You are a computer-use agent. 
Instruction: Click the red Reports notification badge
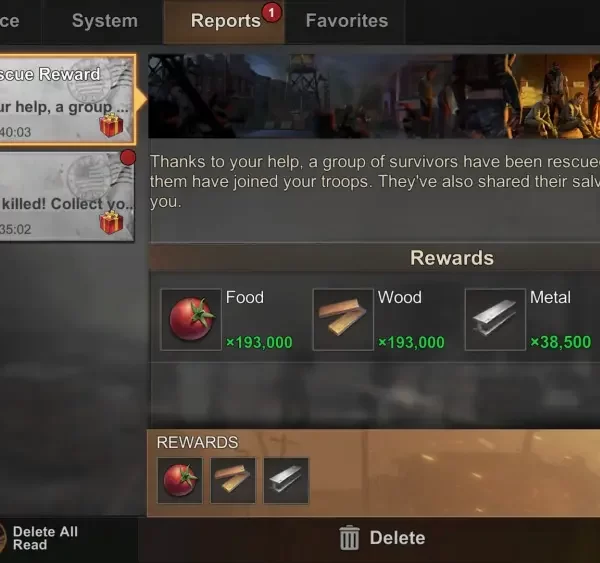tap(272, 13)
